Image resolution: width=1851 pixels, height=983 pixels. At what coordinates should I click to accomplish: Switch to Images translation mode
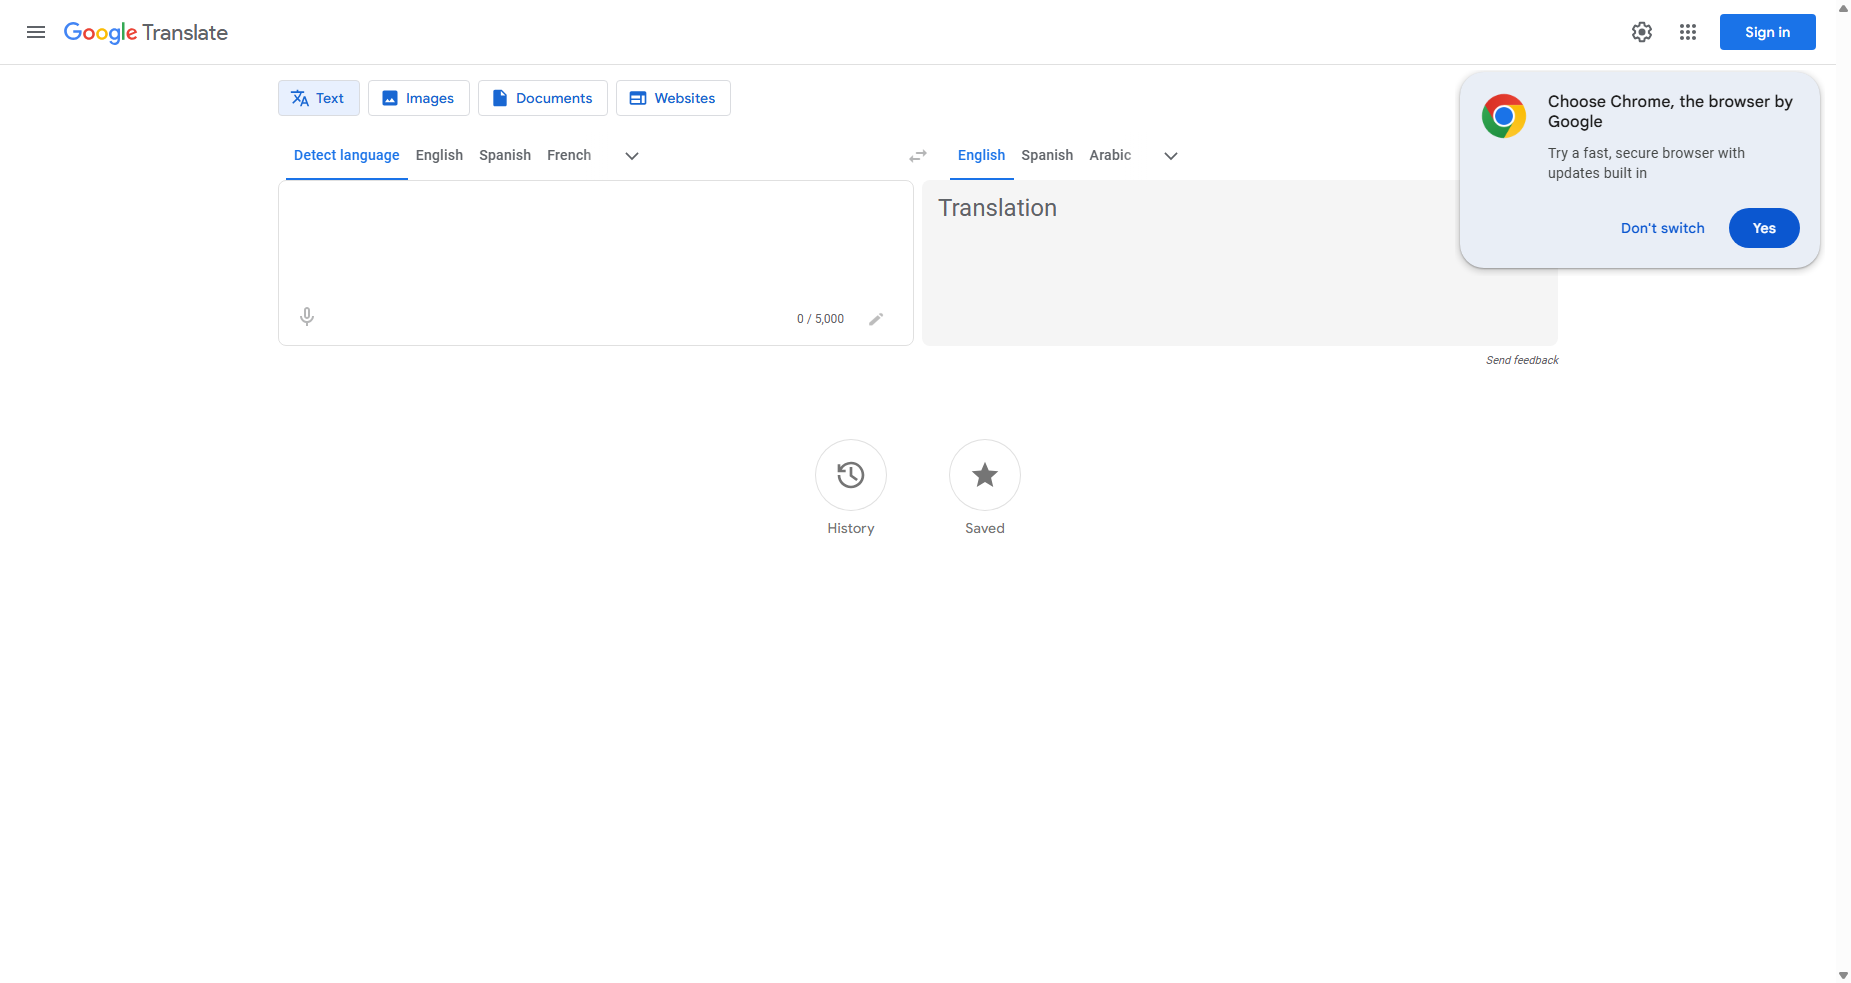[418, 98]
